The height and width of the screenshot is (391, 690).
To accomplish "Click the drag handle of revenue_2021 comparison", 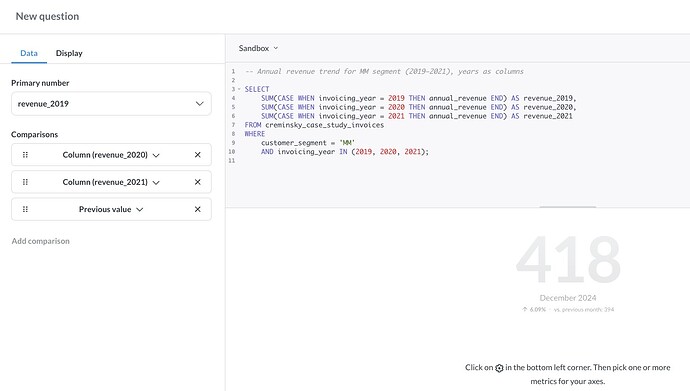I will pos(25,182).
